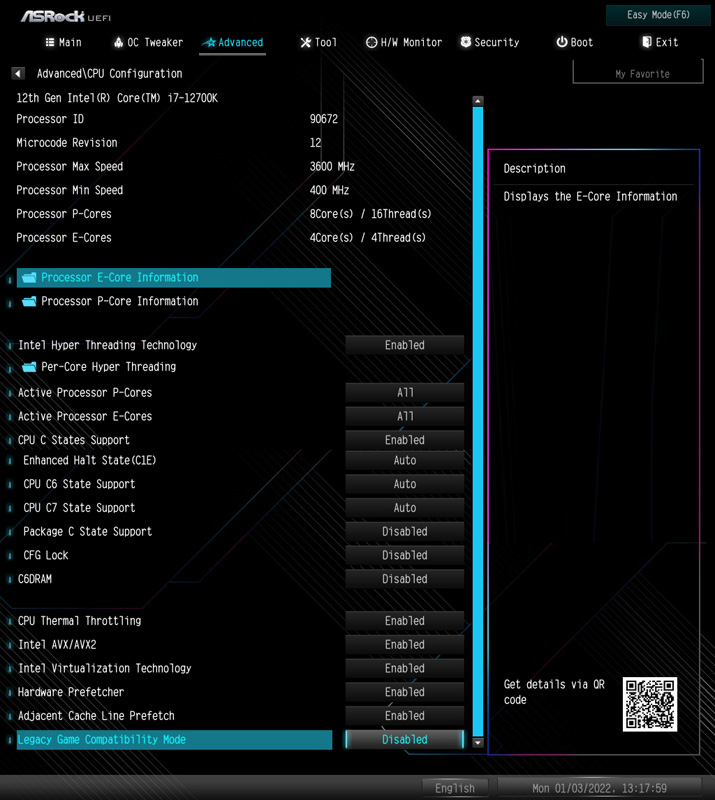This screenshot has width=715, height=800.
Task: Toggle CPU Thermal Throttling value
Action: coord(405,621)
